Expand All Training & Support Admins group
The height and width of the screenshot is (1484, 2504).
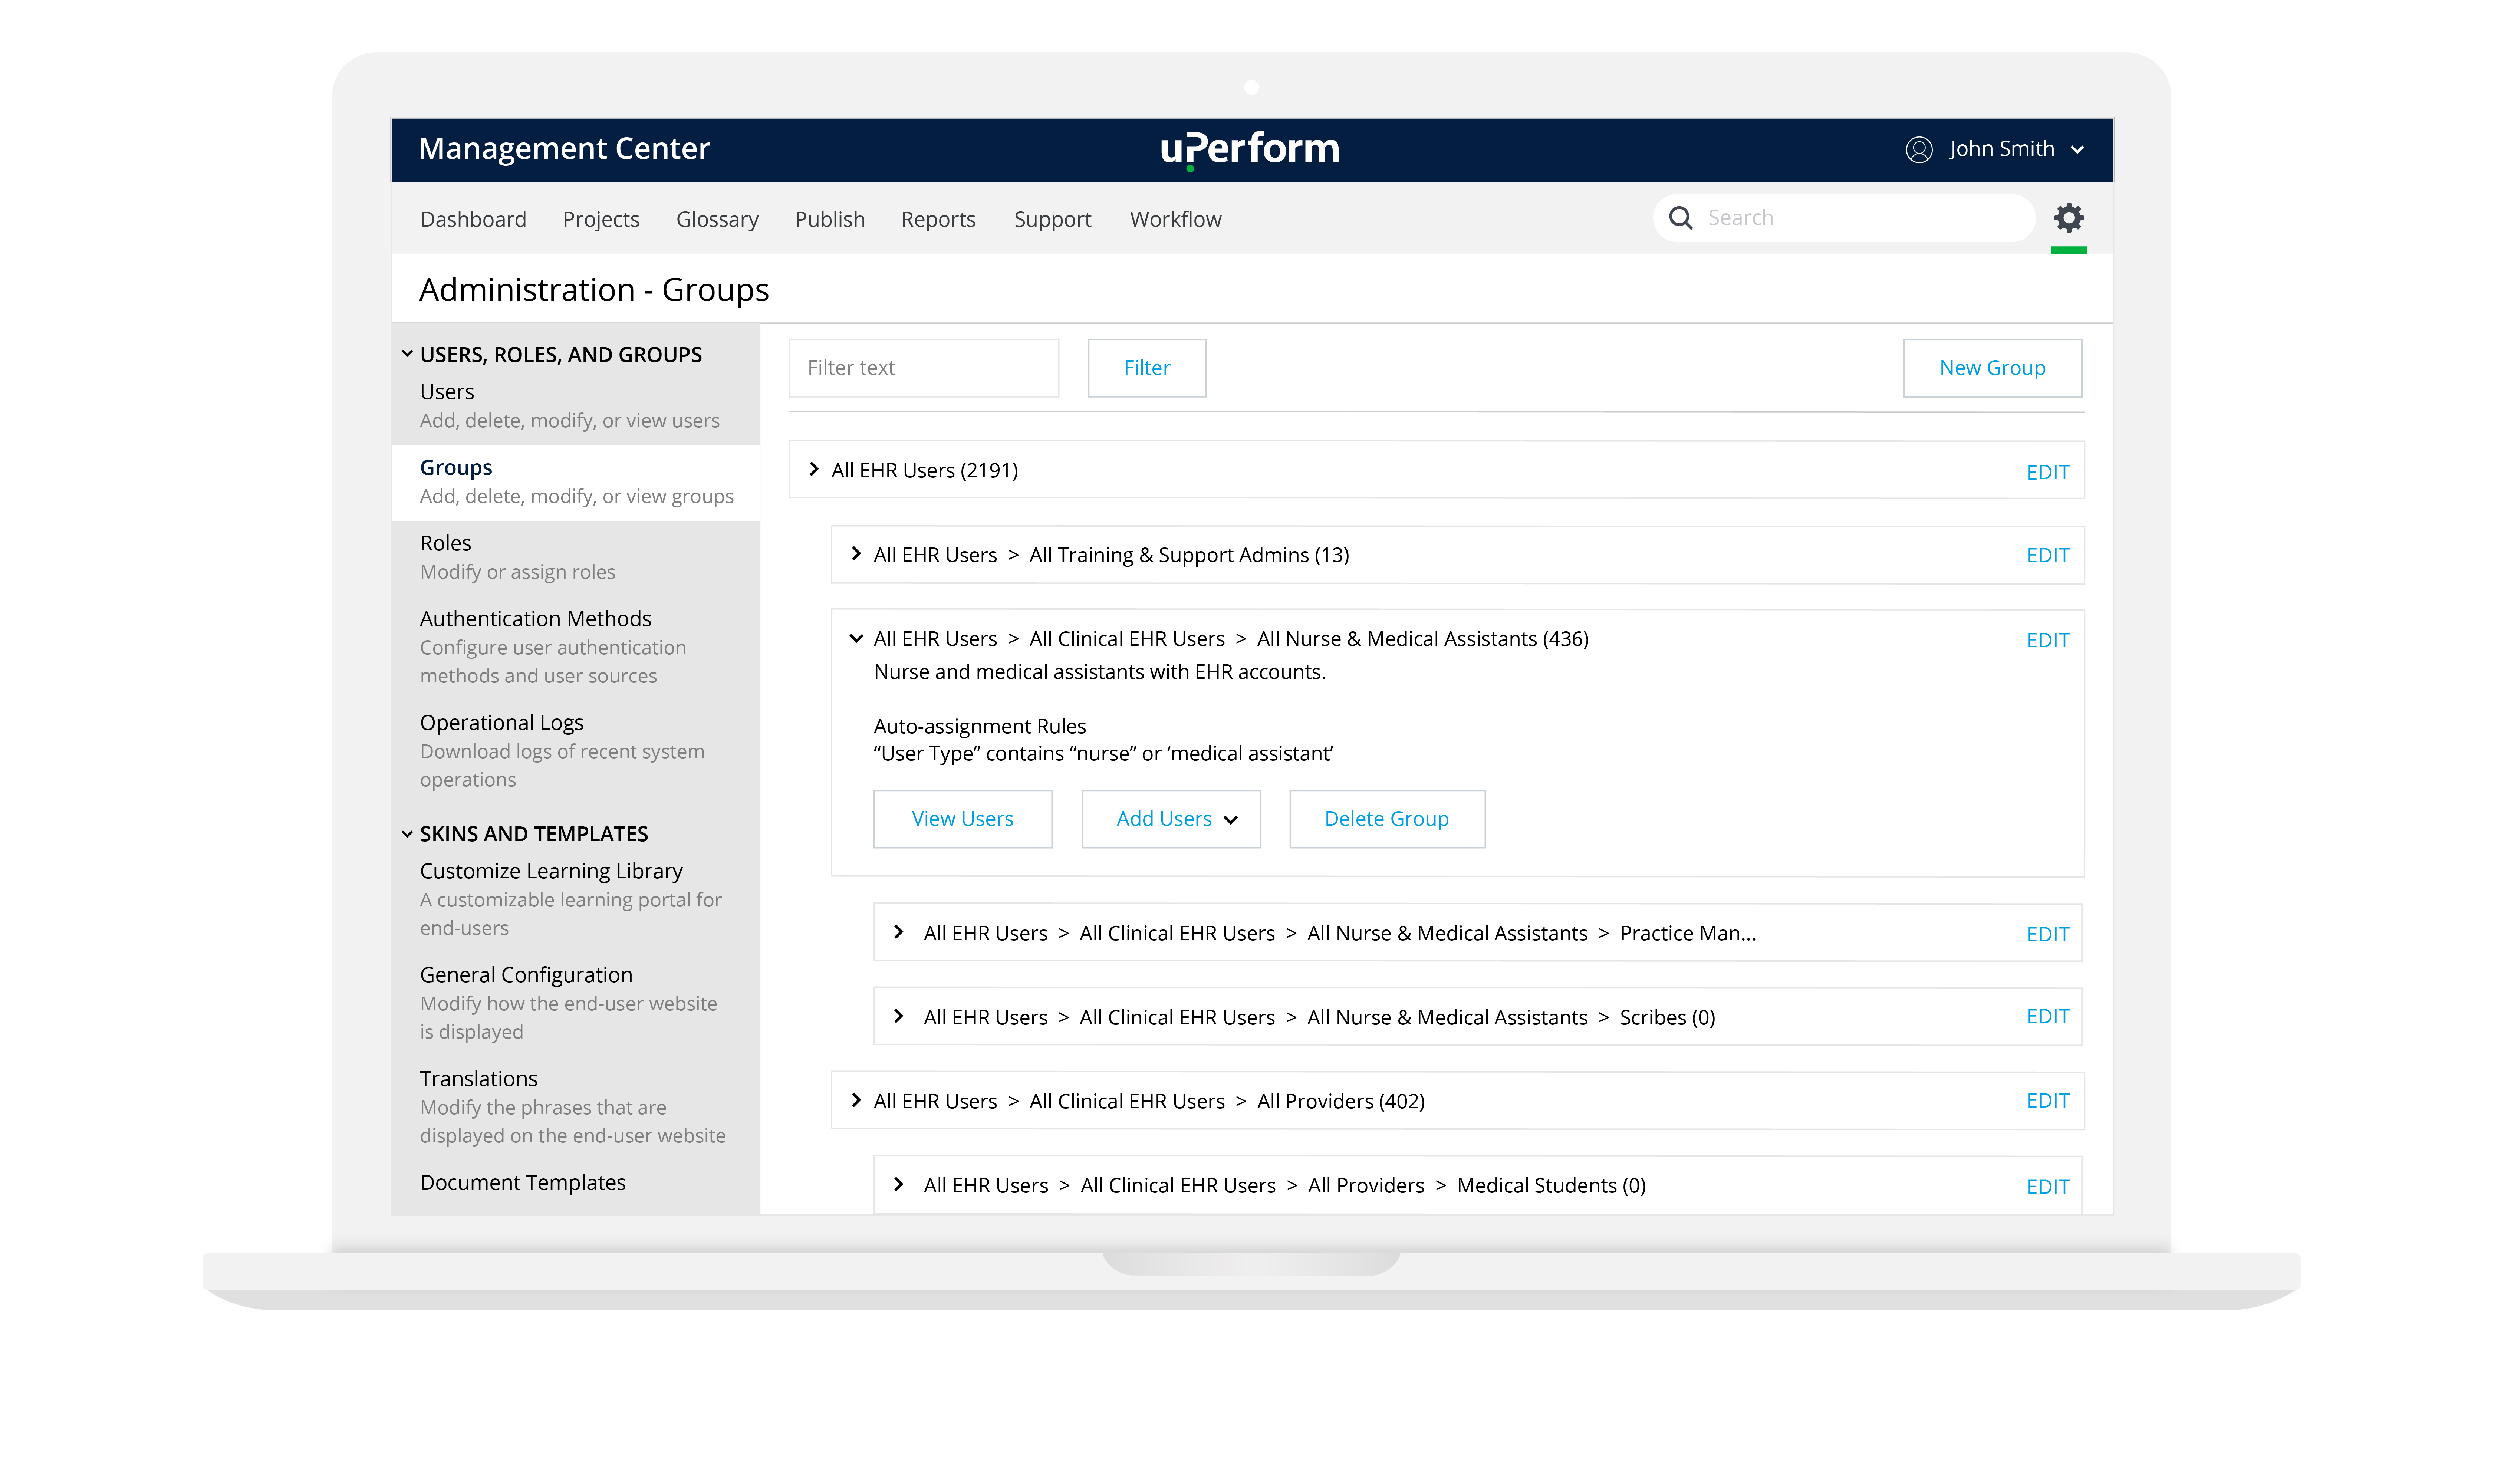[x=856, y=554]
